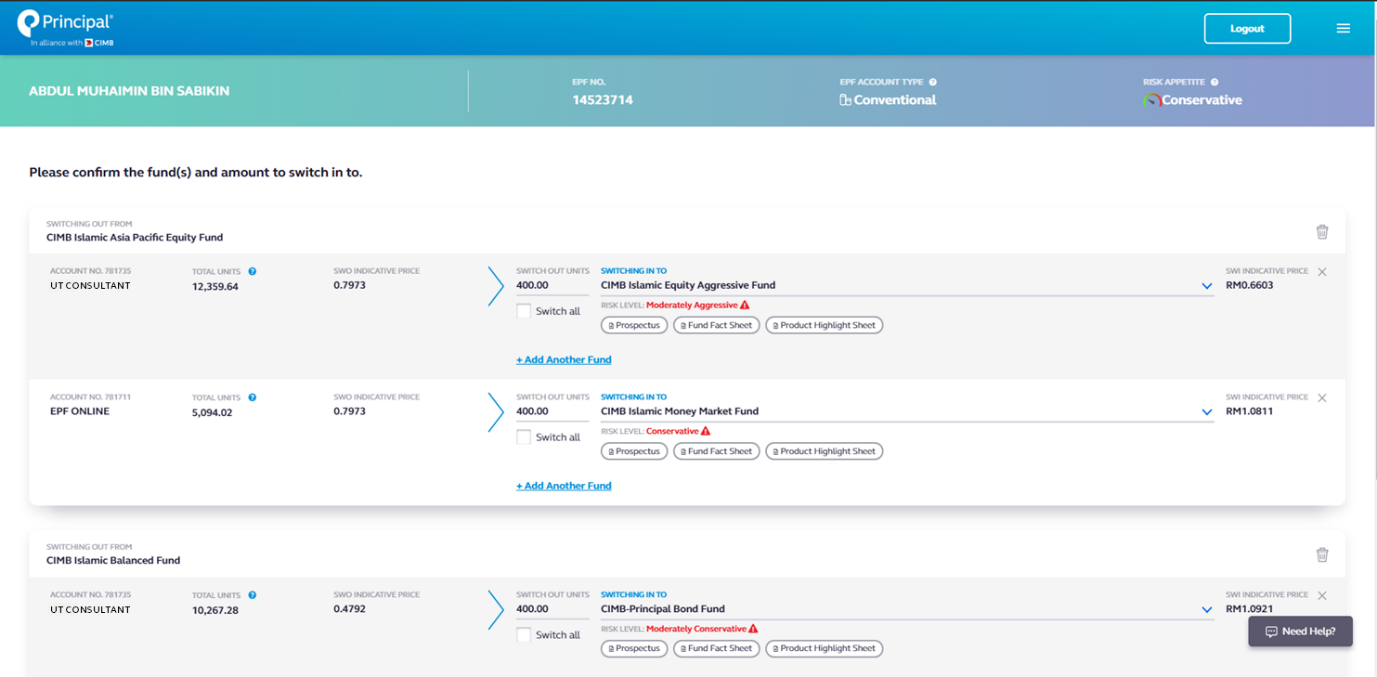Viewport: 1377px width, 677px height.
Task: Open the Fund Fact Sheet for the Money Market Fund
Action: click(x=716, y=451)
